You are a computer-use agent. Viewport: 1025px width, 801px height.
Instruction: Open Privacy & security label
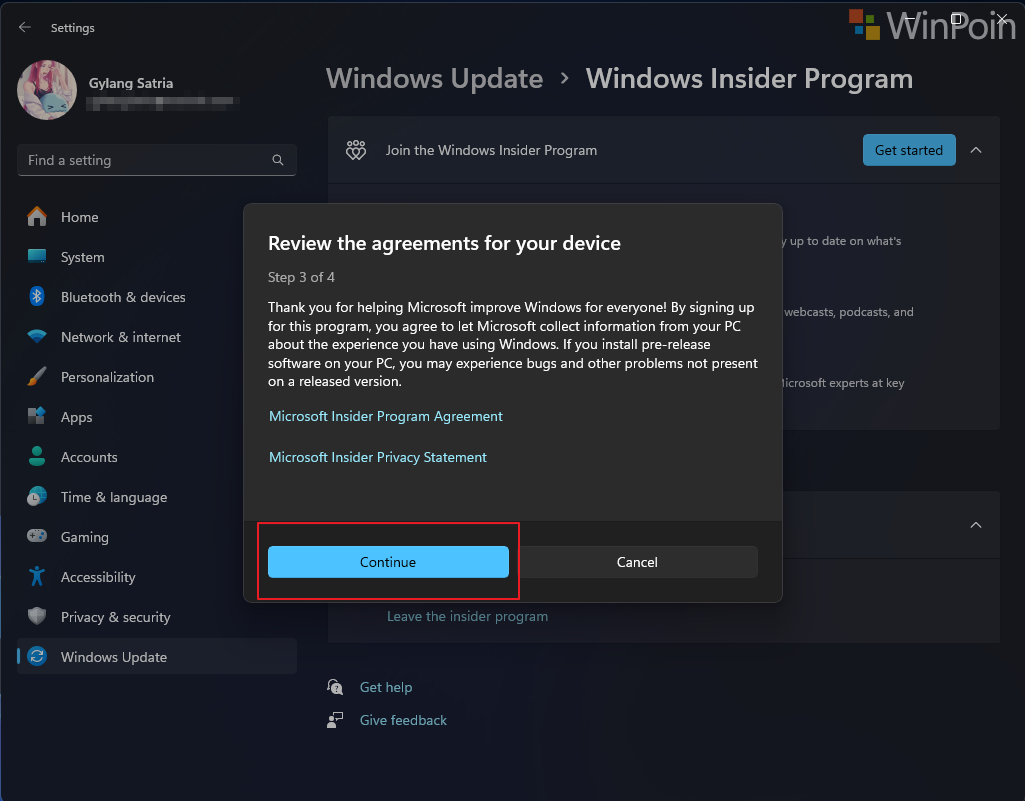click(x=116, y=617)
